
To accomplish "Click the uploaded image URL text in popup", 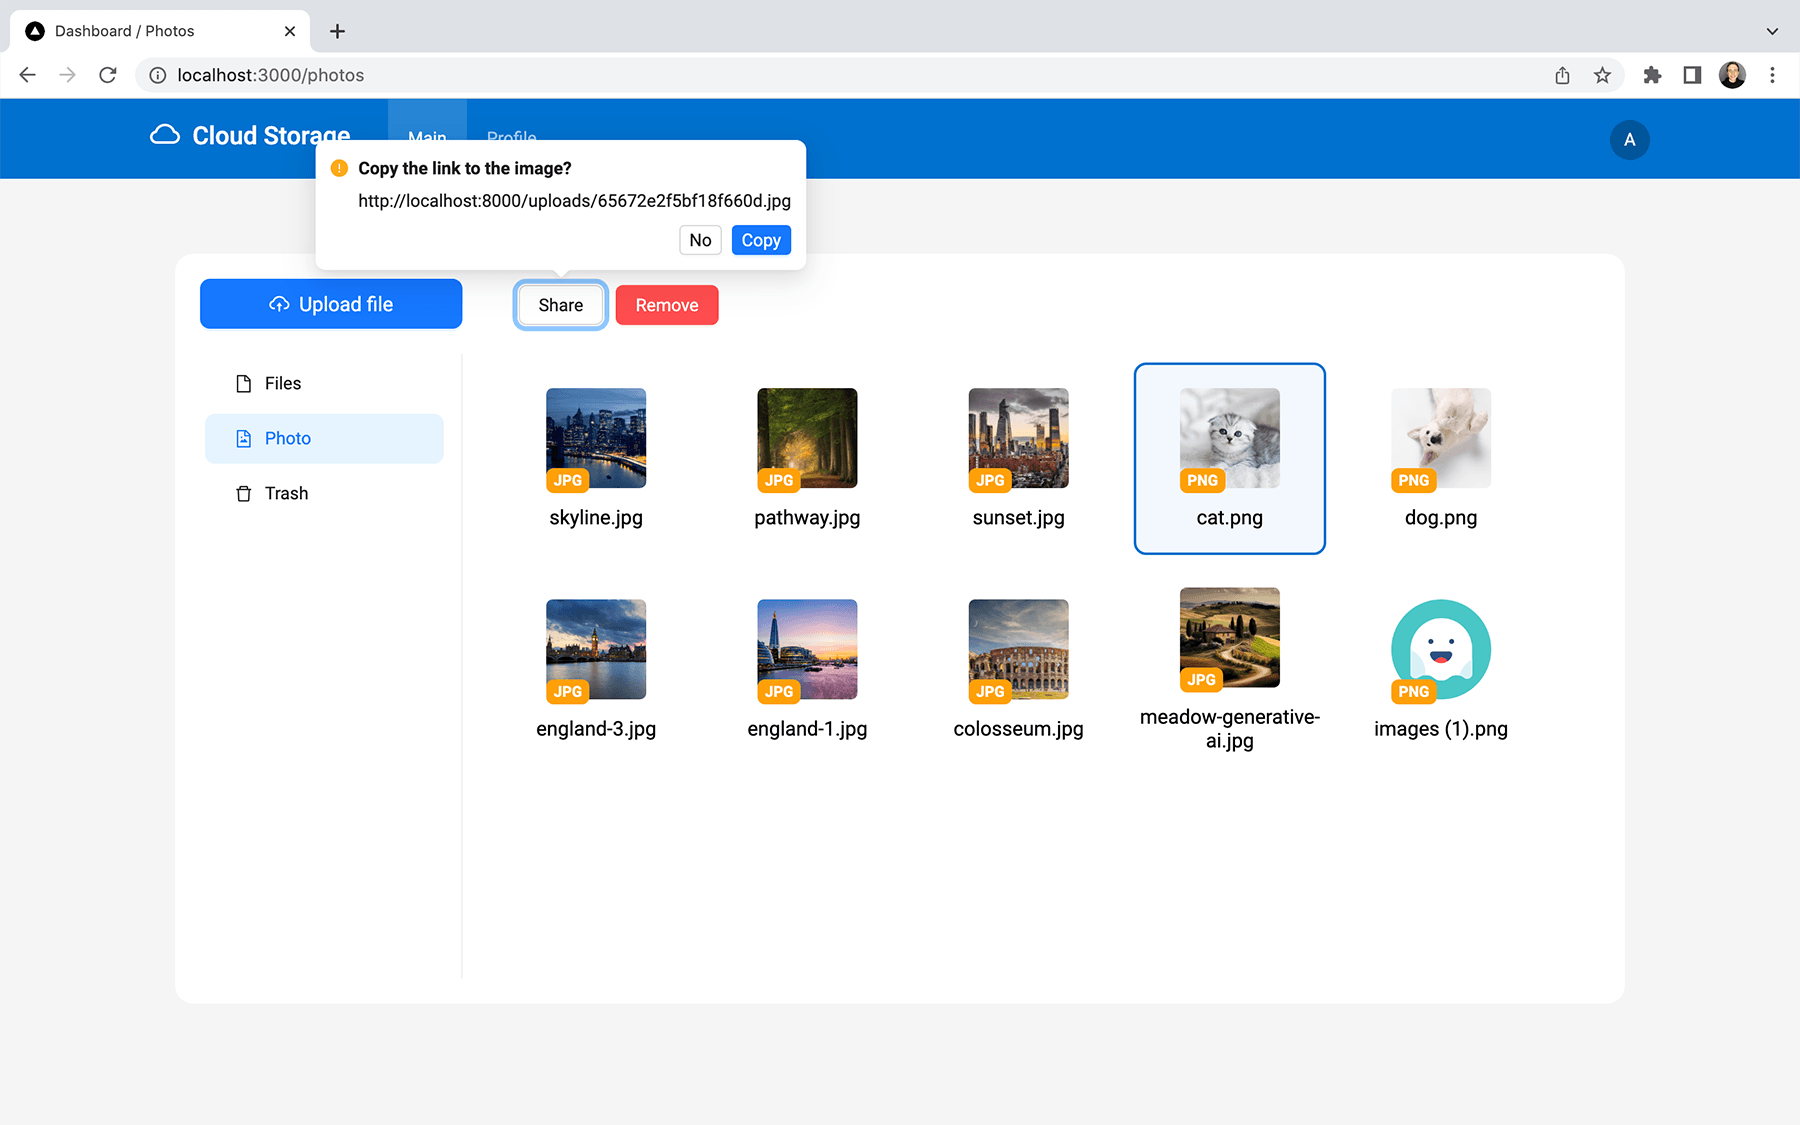I will (x=574, y=201).
